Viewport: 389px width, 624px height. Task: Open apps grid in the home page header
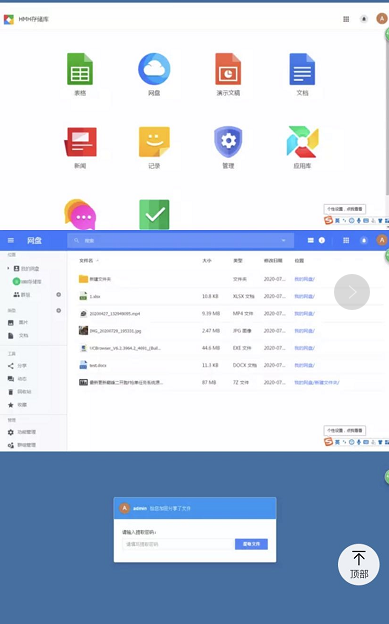[x=346, y=19]
